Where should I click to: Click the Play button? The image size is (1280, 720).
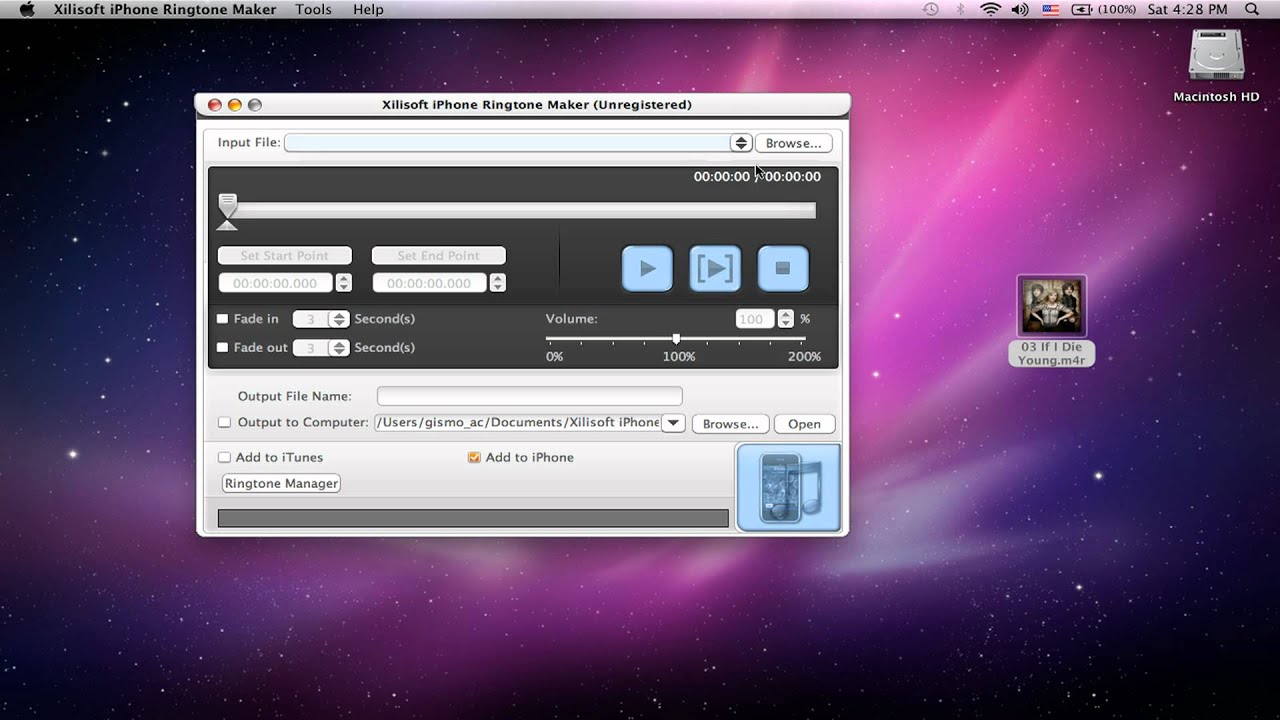647,268
